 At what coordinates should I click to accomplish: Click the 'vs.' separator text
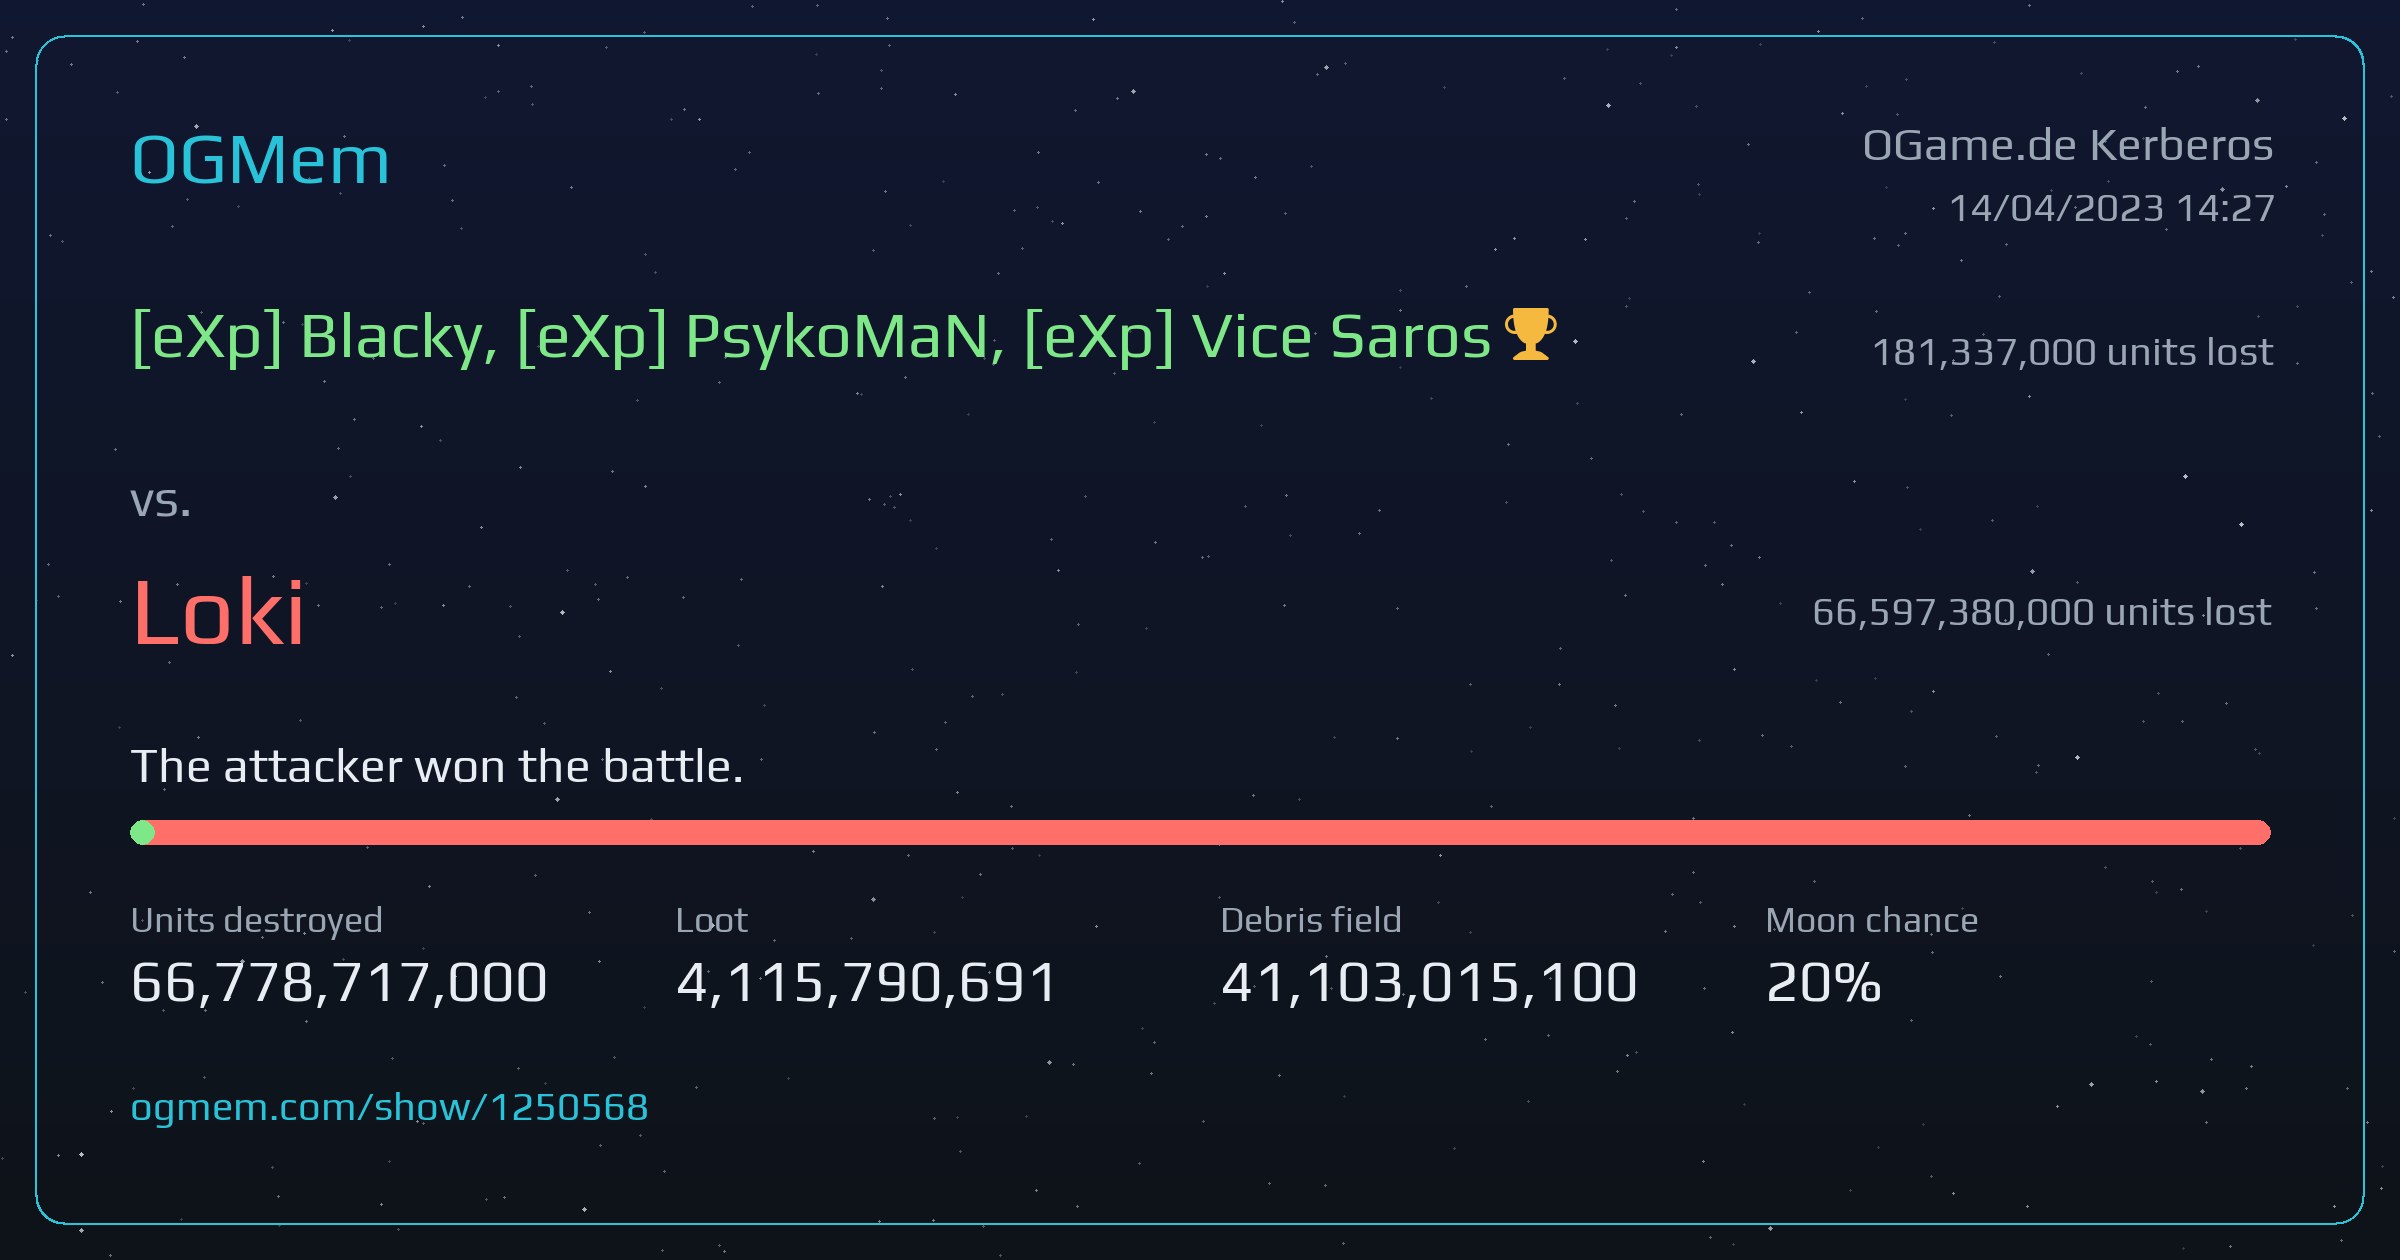pos(160,502)
